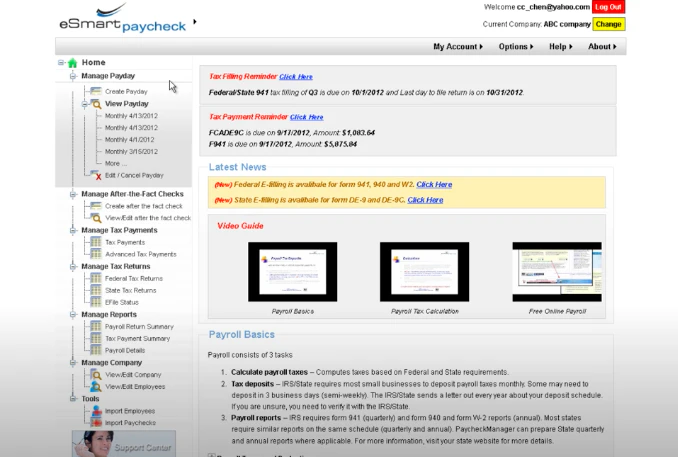
Task: Open the Options menu
Action: (x=516, y=47)
